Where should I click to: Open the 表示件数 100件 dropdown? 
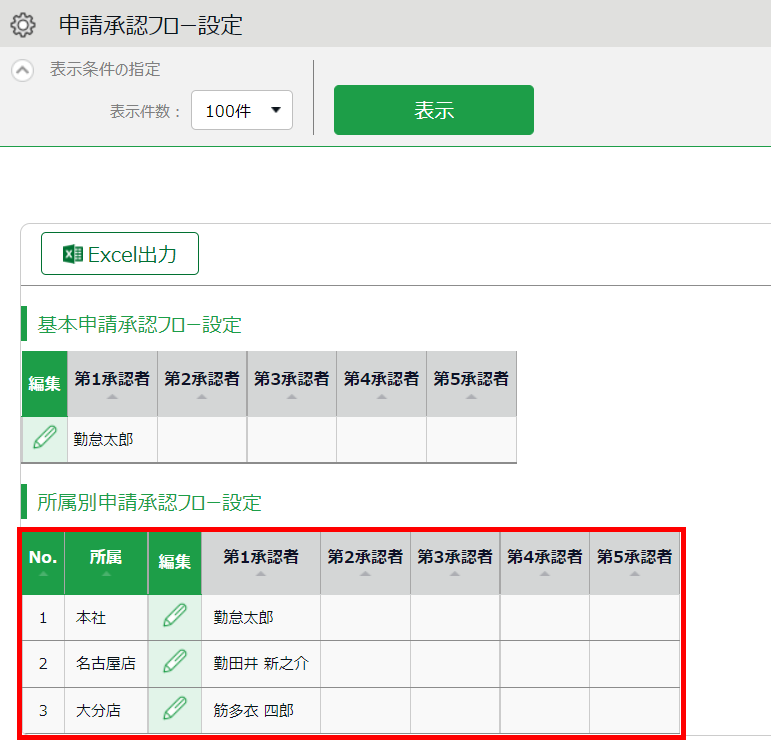[x=242, y=110]
